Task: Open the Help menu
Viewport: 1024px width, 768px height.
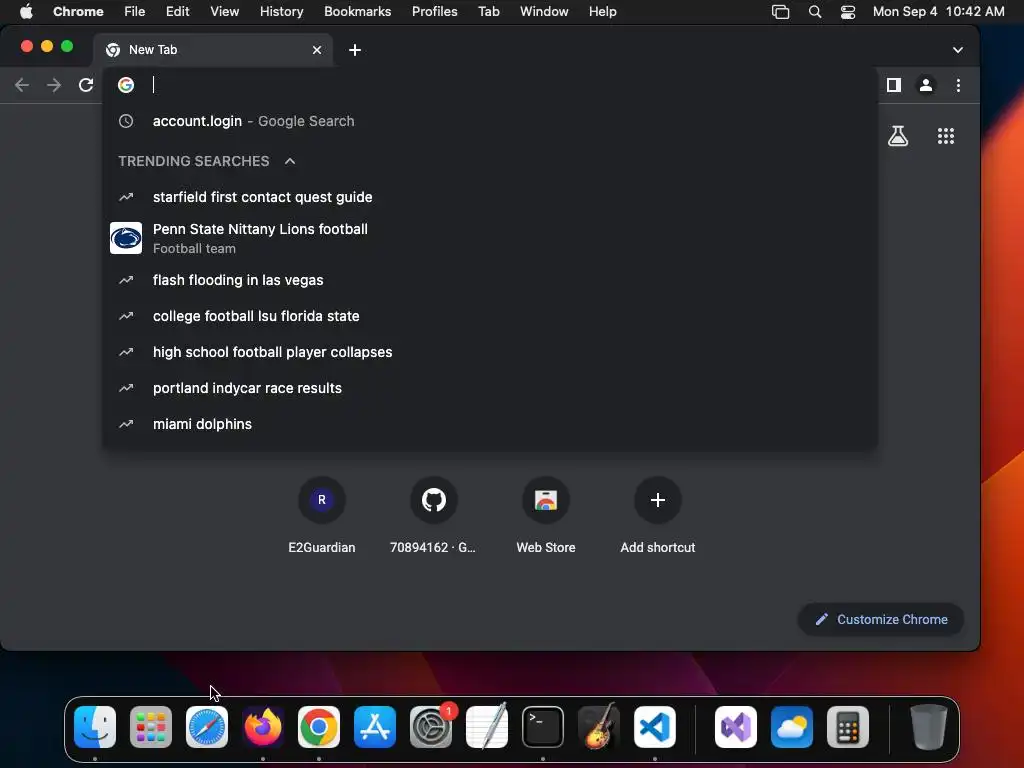Action: pyautogui.click(x=603, y=11)
